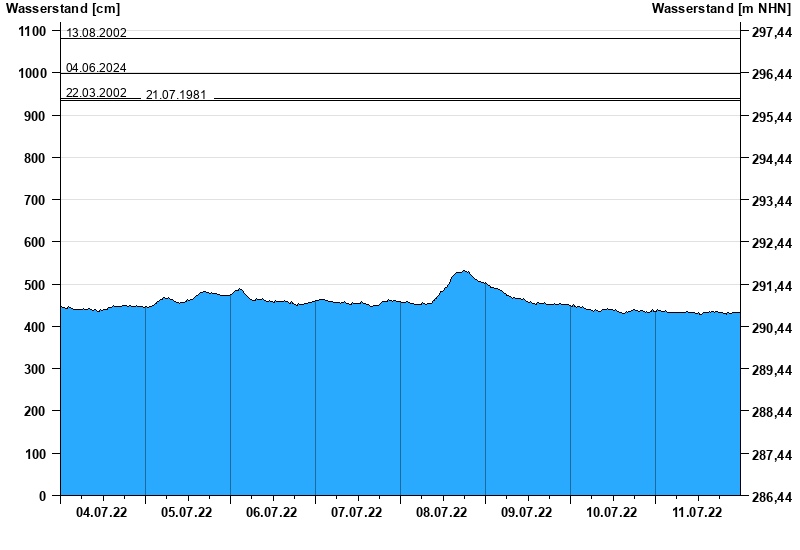Click the 21.07.1981 reference line label
This screenshot has width=800, height=550.
pyautogui.click(x=176, y=95)
